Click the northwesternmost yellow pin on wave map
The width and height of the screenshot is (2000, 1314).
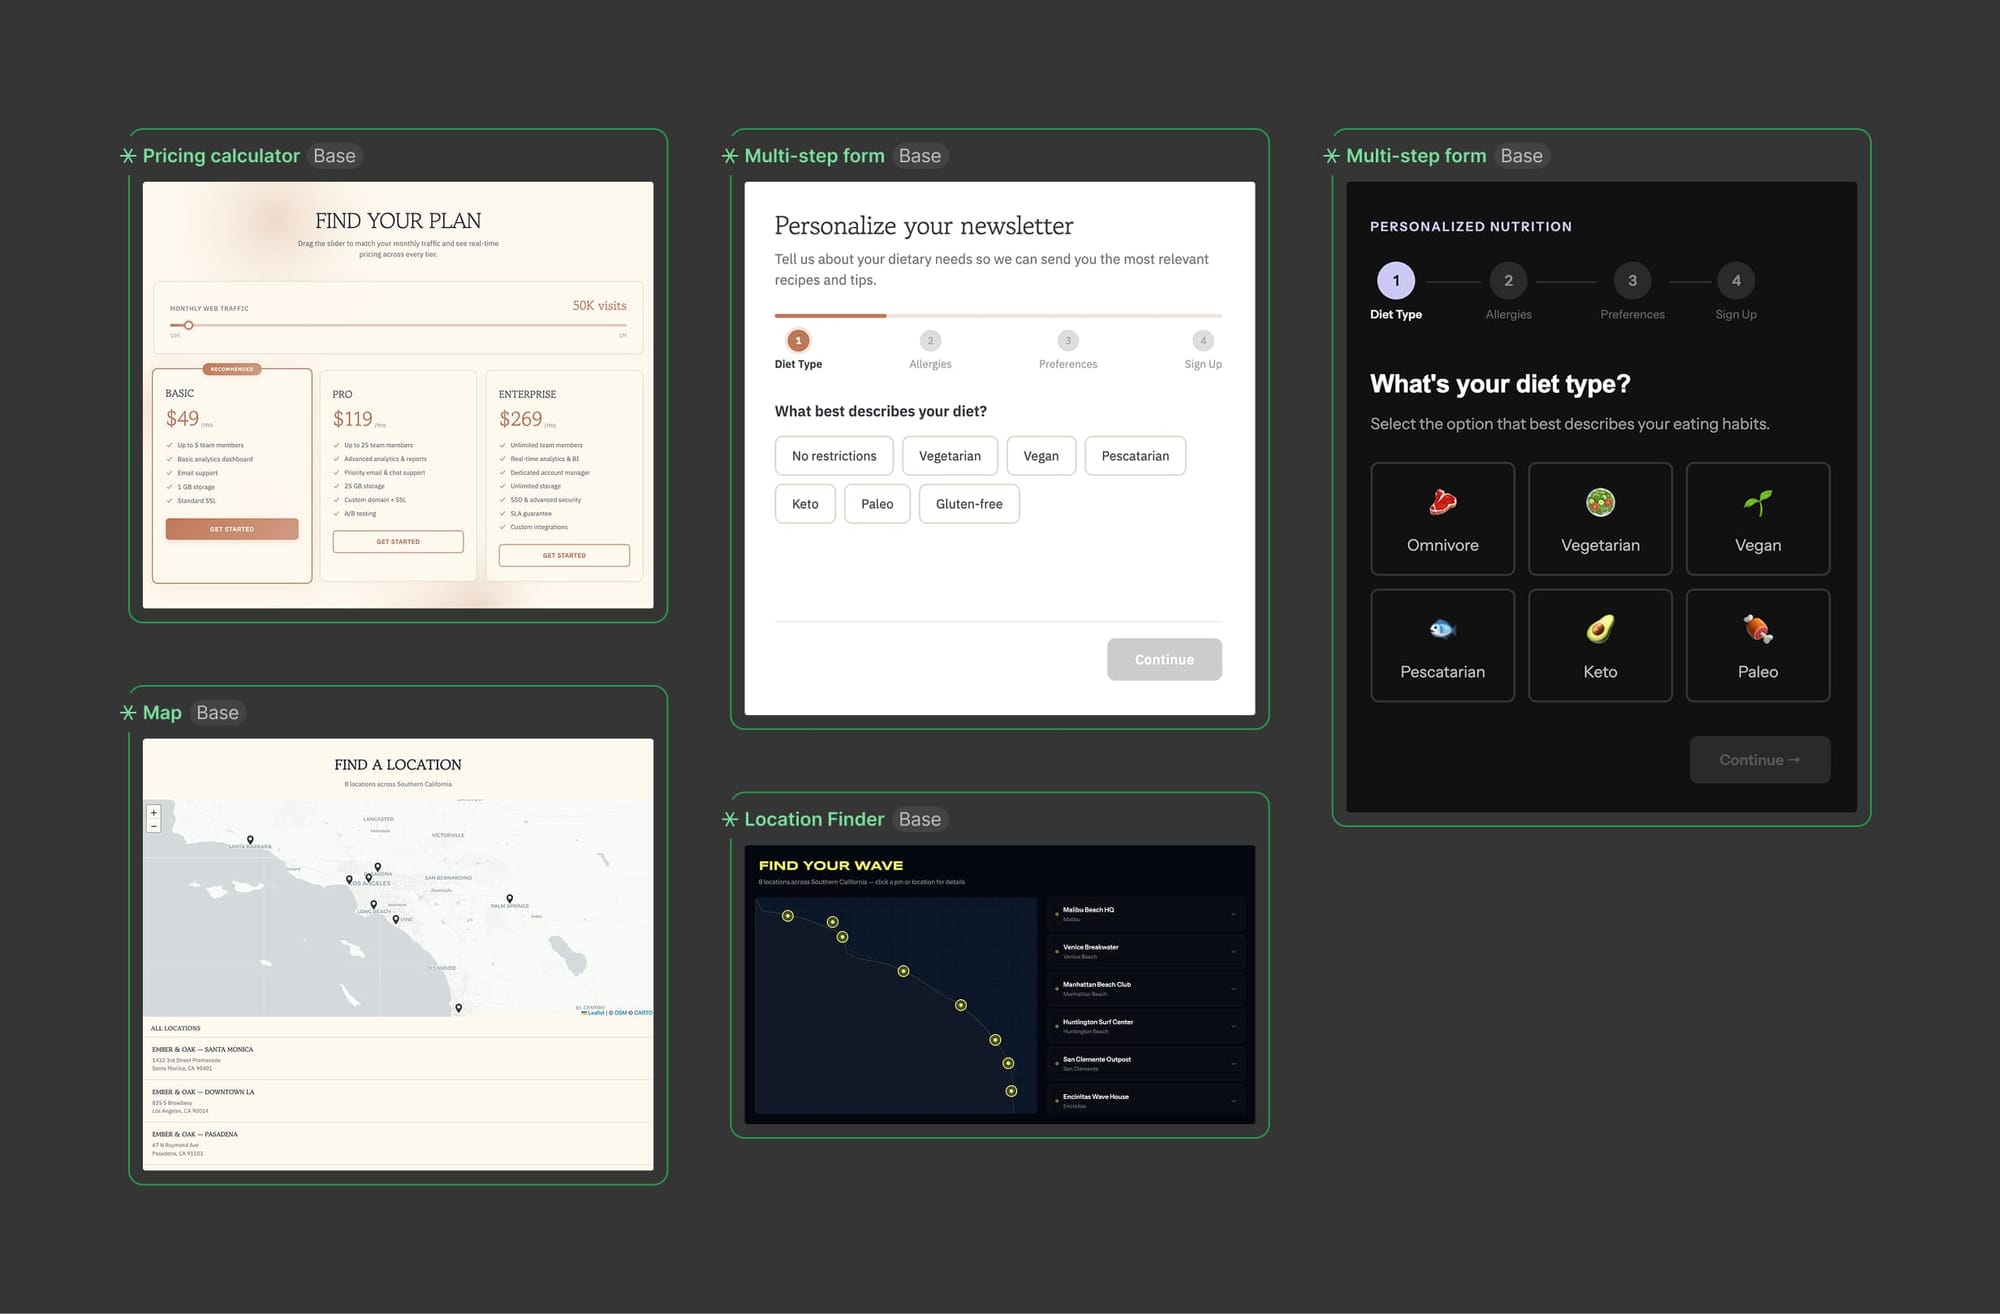(x=788, y=916)
